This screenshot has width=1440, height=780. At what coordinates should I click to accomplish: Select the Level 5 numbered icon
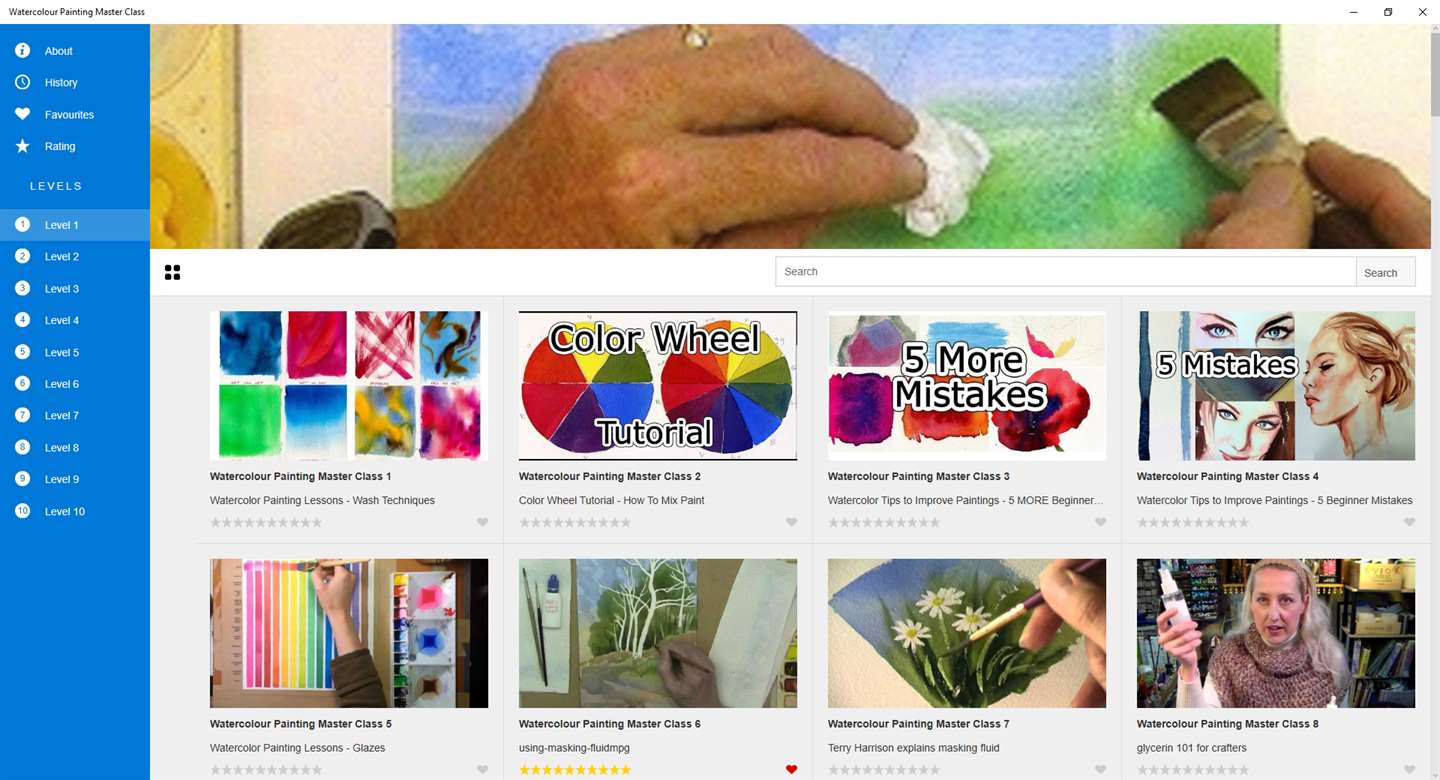tap(22, 352)
